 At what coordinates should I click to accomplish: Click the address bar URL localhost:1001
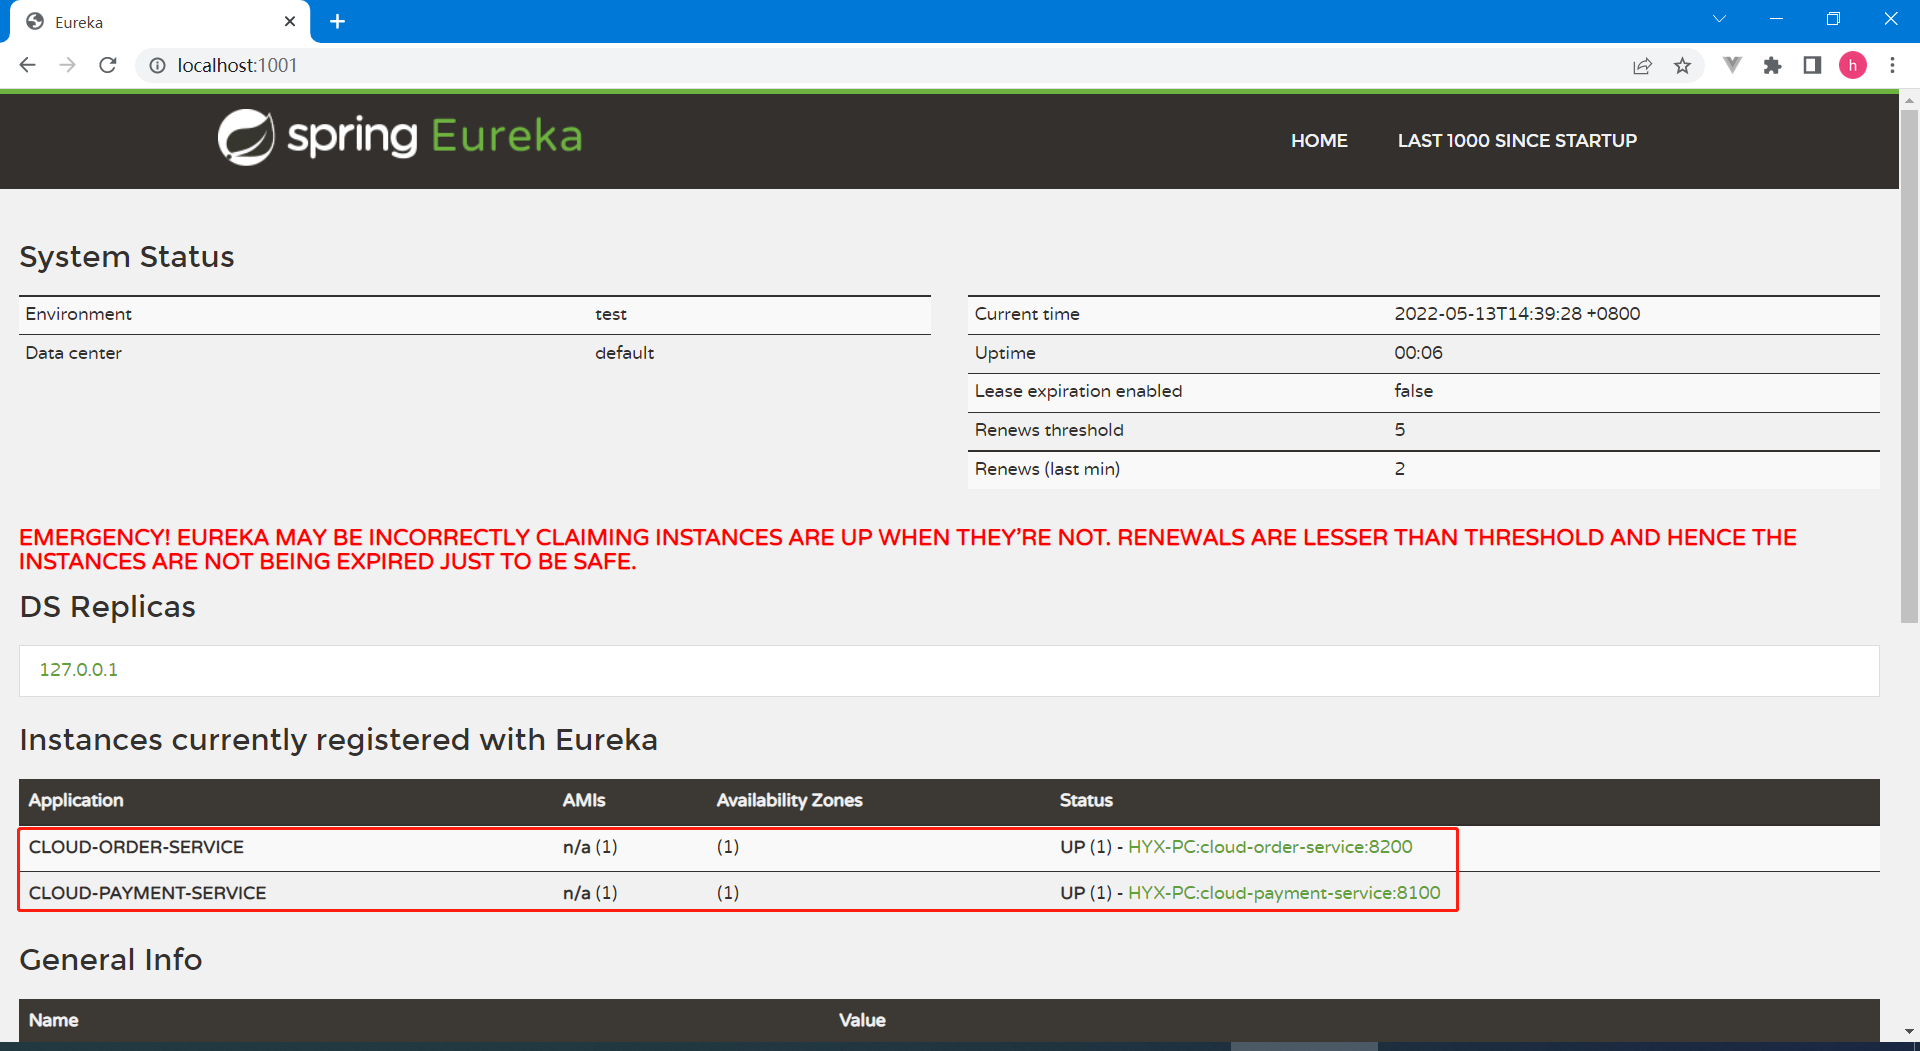[237, 66]
